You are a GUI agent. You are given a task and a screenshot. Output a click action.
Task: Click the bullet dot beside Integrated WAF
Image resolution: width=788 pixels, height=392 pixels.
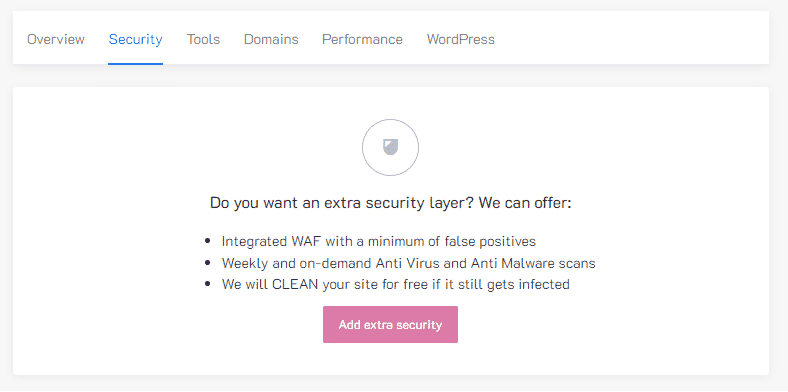tap(208, 241)
